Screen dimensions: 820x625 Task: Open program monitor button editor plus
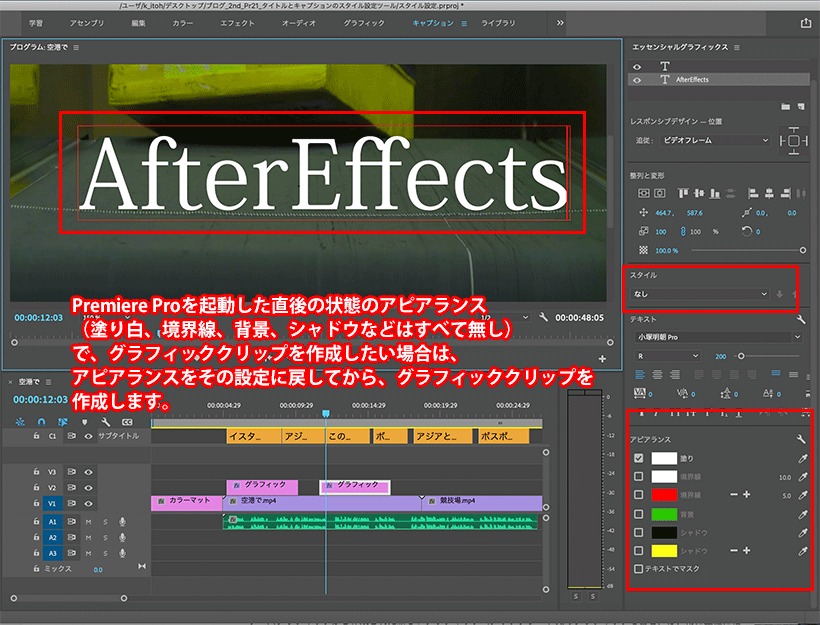coord(602,359)
